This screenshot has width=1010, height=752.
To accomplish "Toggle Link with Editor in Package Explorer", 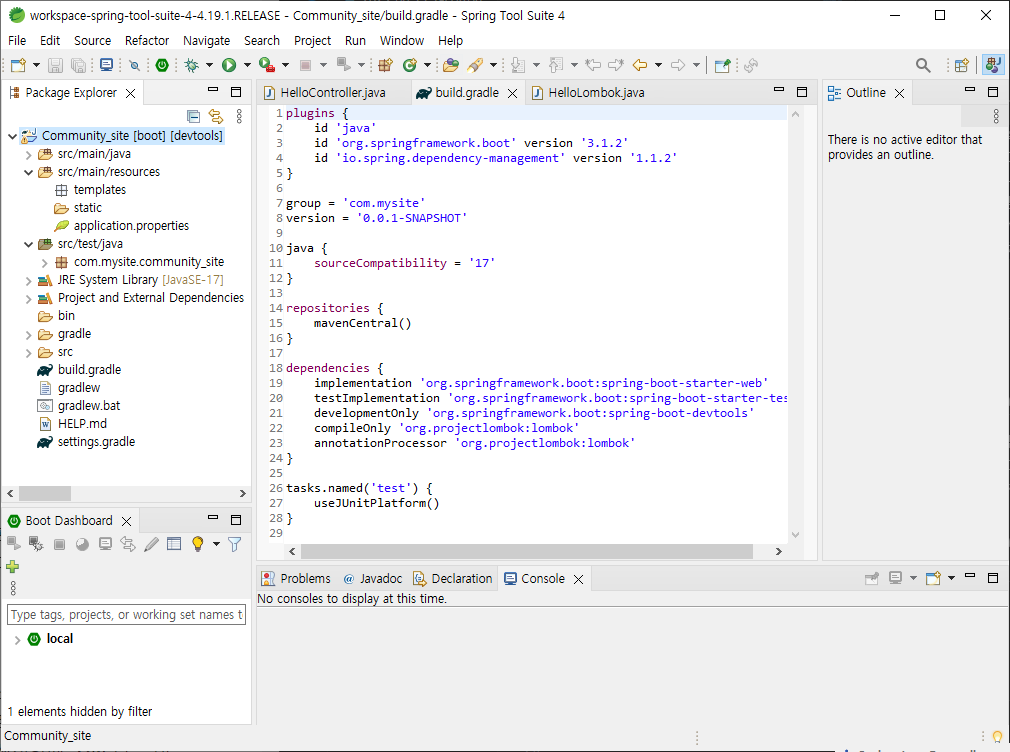I will (216, 116).
